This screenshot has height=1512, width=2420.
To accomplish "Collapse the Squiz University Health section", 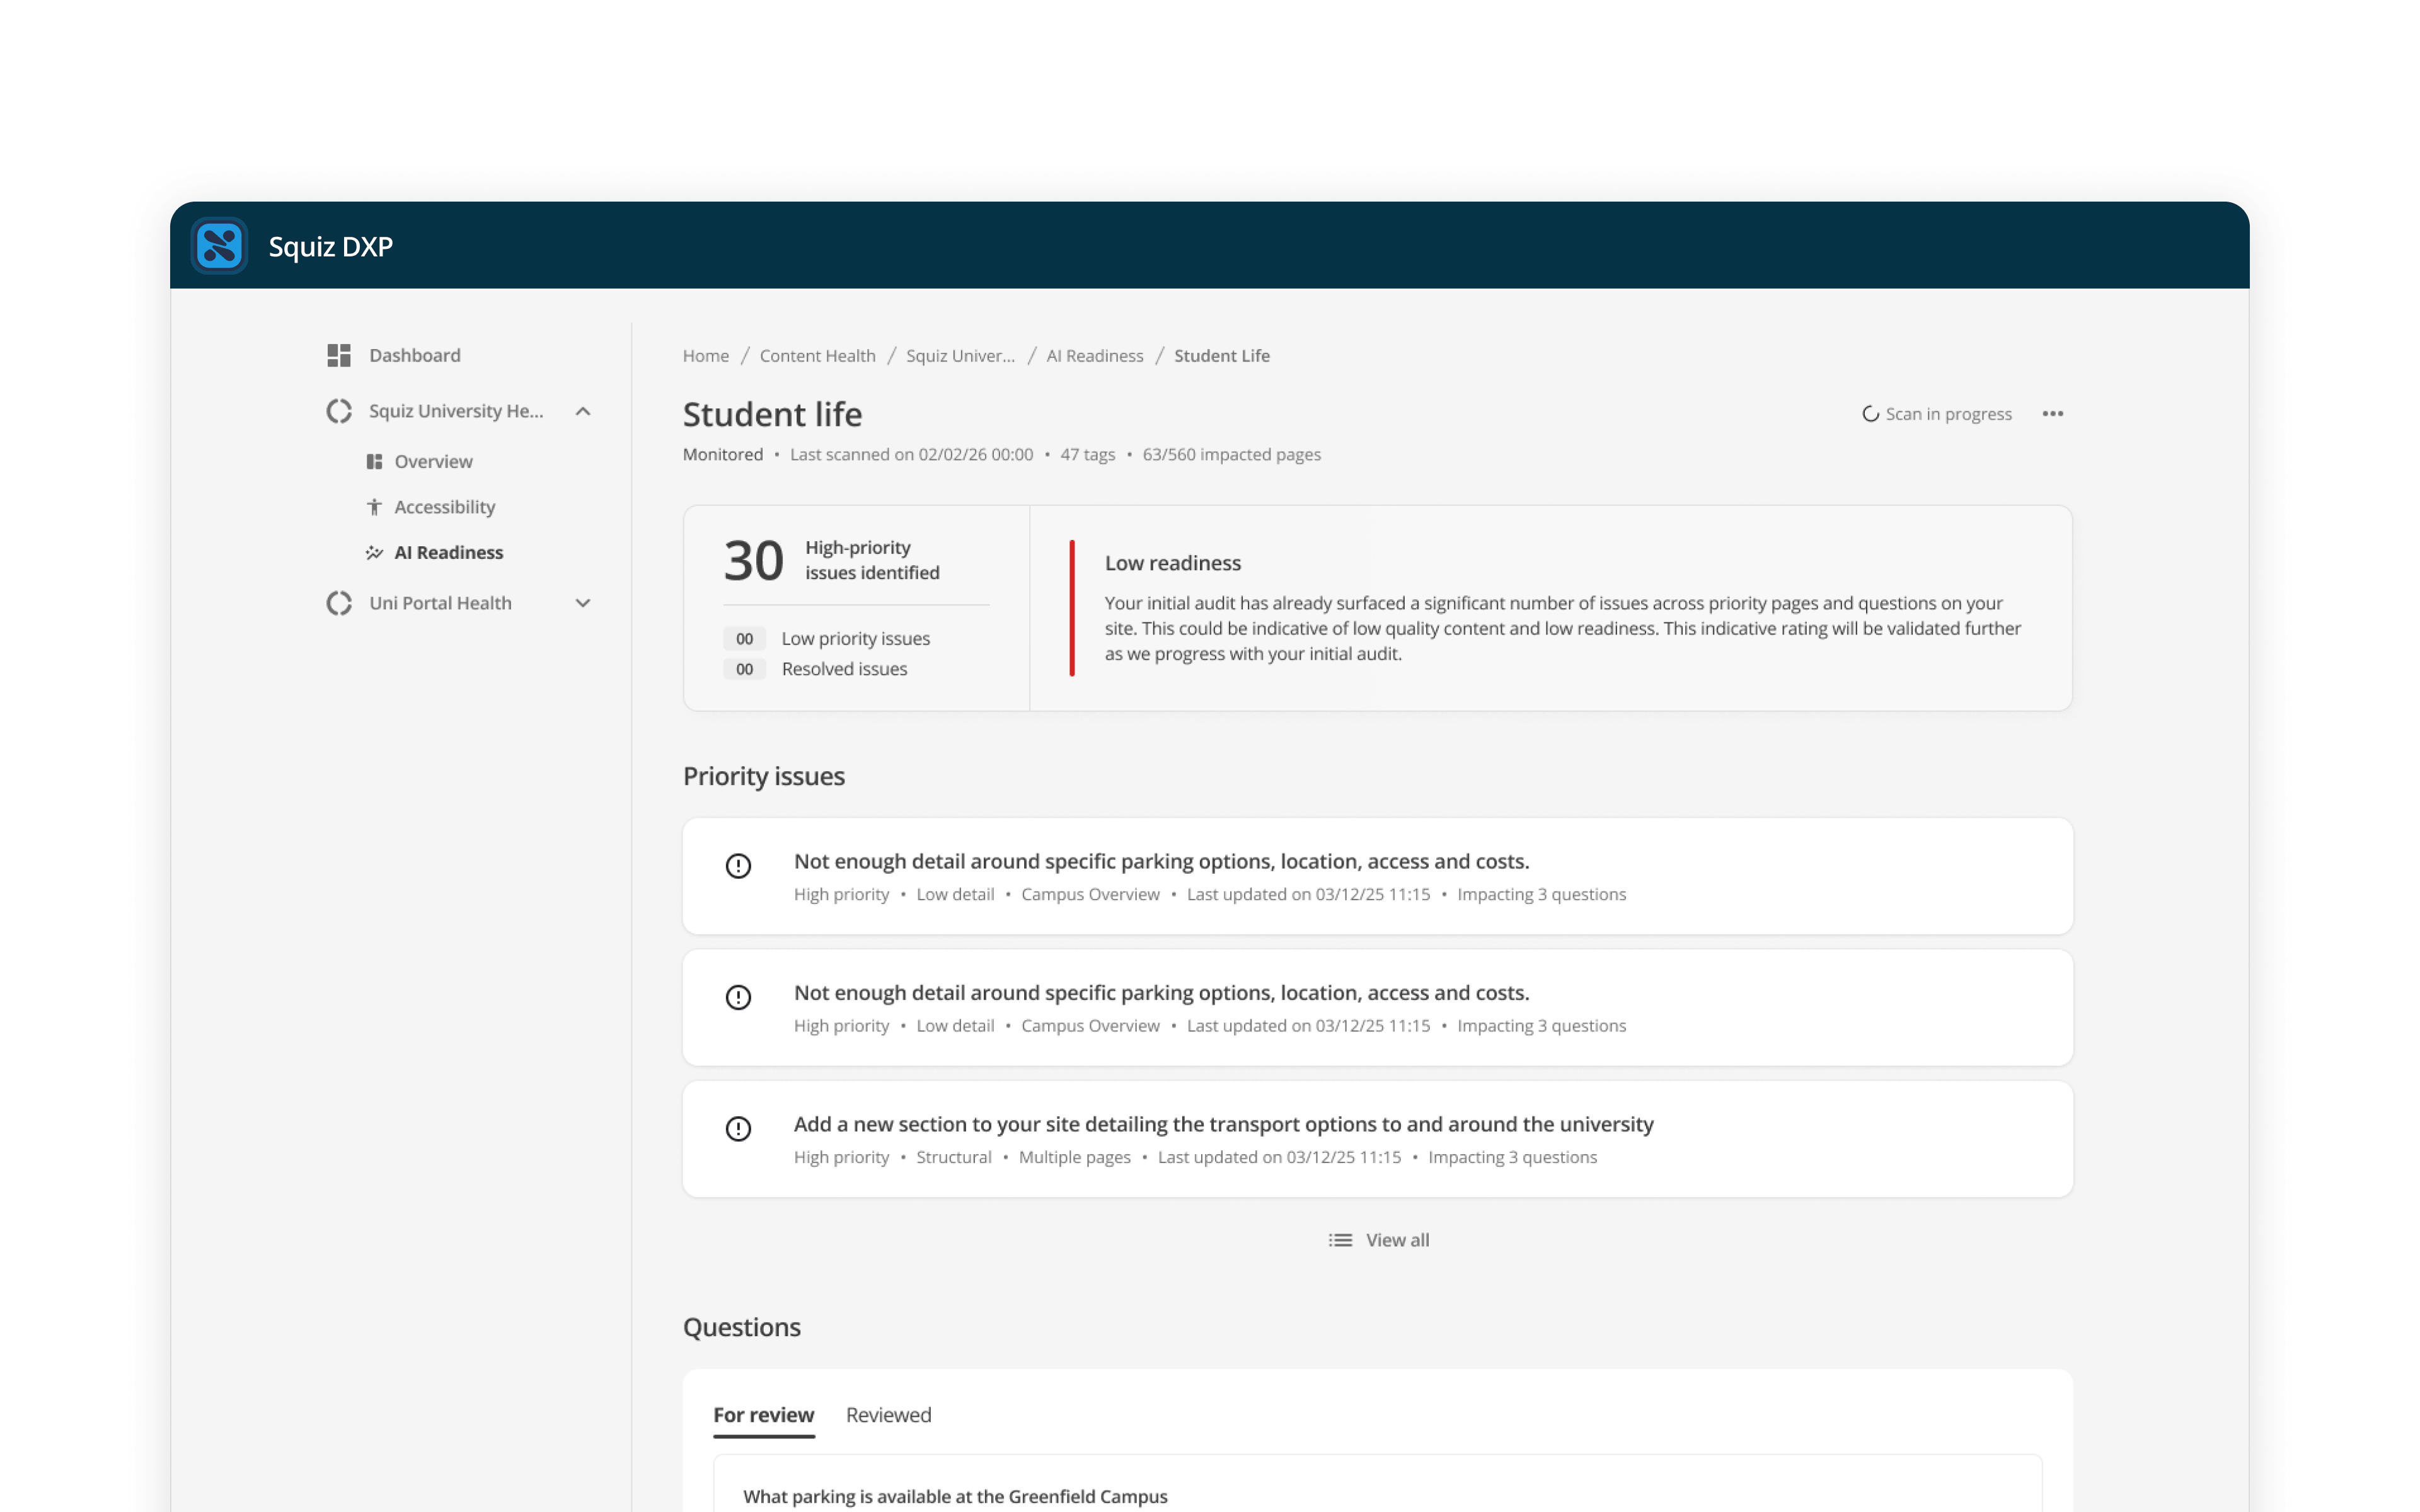I will 583,410.
